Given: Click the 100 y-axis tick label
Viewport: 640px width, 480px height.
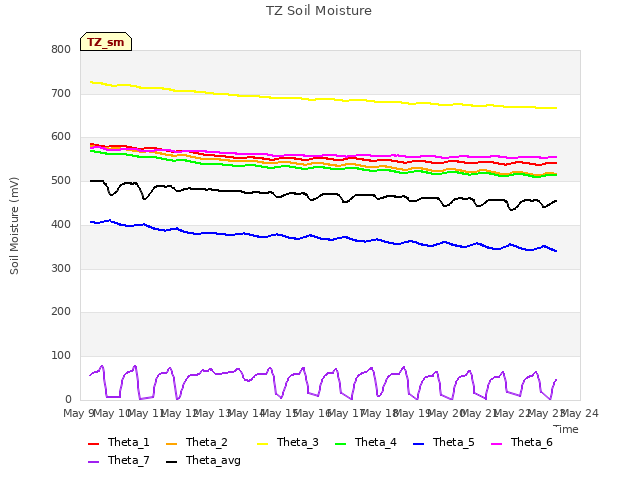Looking at the screenshot, I should click(61, 356).
